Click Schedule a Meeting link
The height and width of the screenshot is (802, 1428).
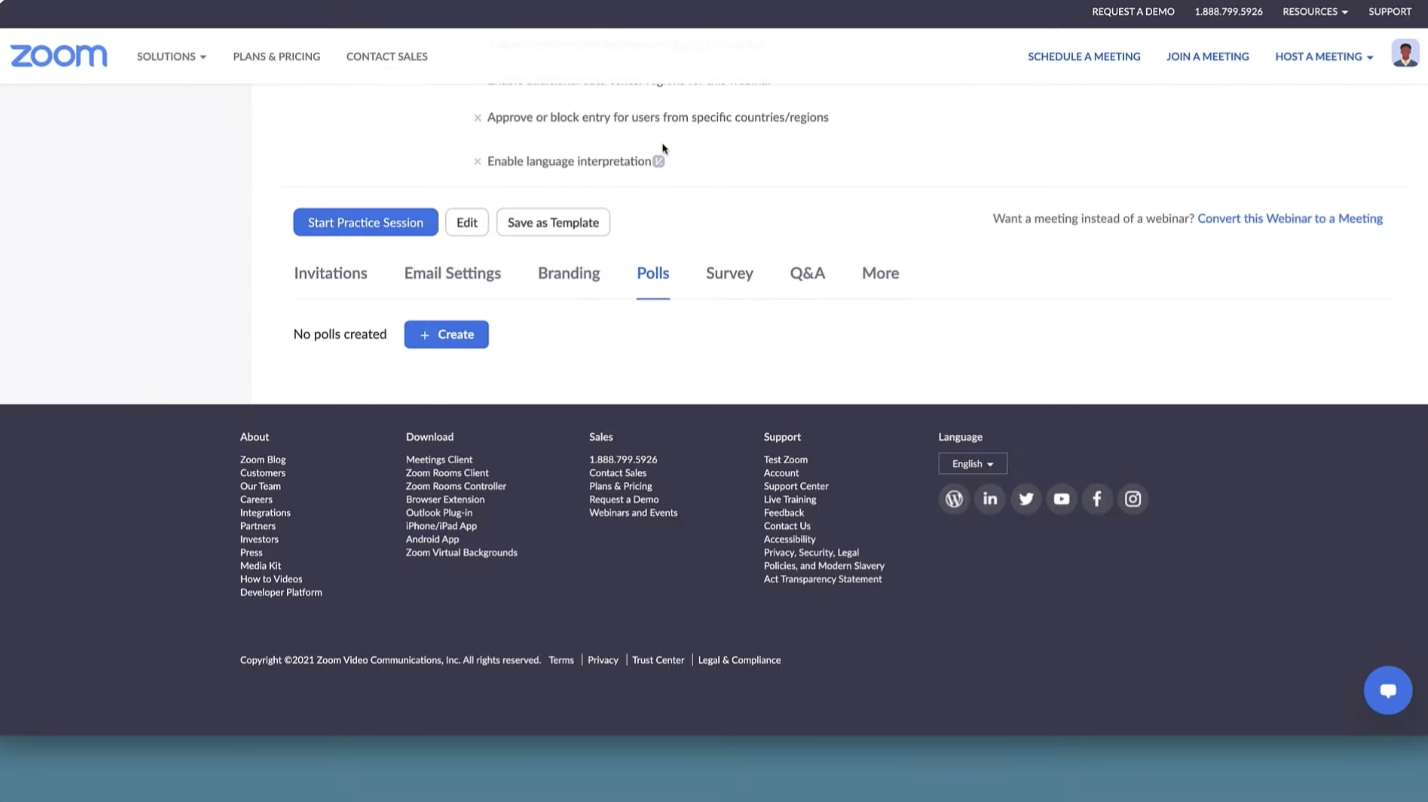point(1084,57)
